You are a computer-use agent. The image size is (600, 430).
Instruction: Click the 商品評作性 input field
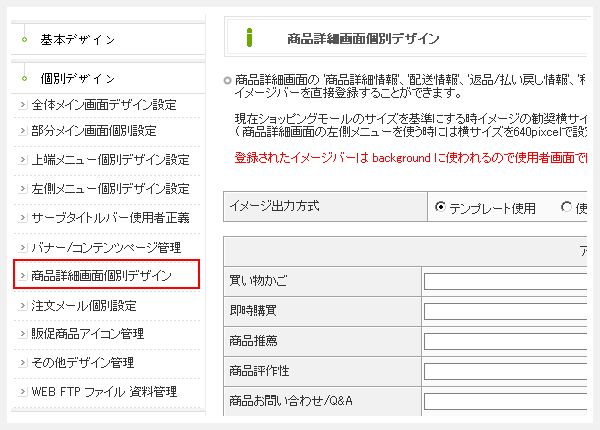point(510,372)
